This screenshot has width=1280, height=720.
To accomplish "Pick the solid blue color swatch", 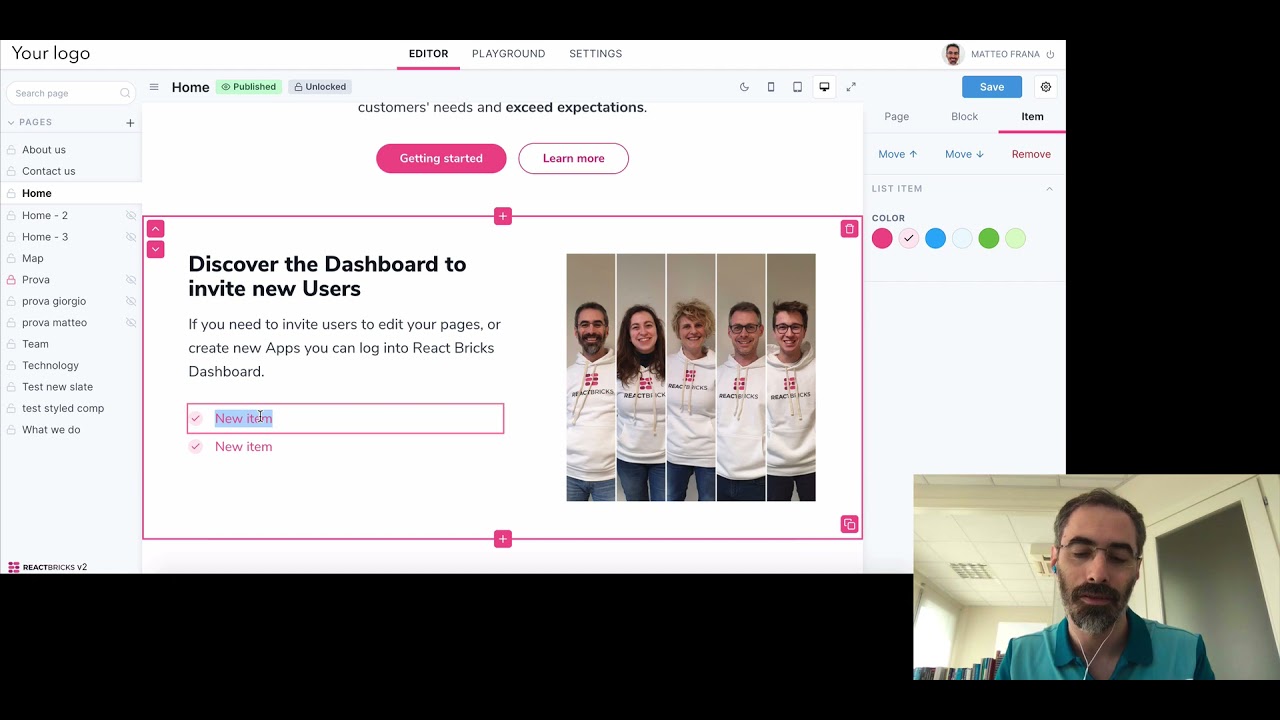I will pos(935,238).
